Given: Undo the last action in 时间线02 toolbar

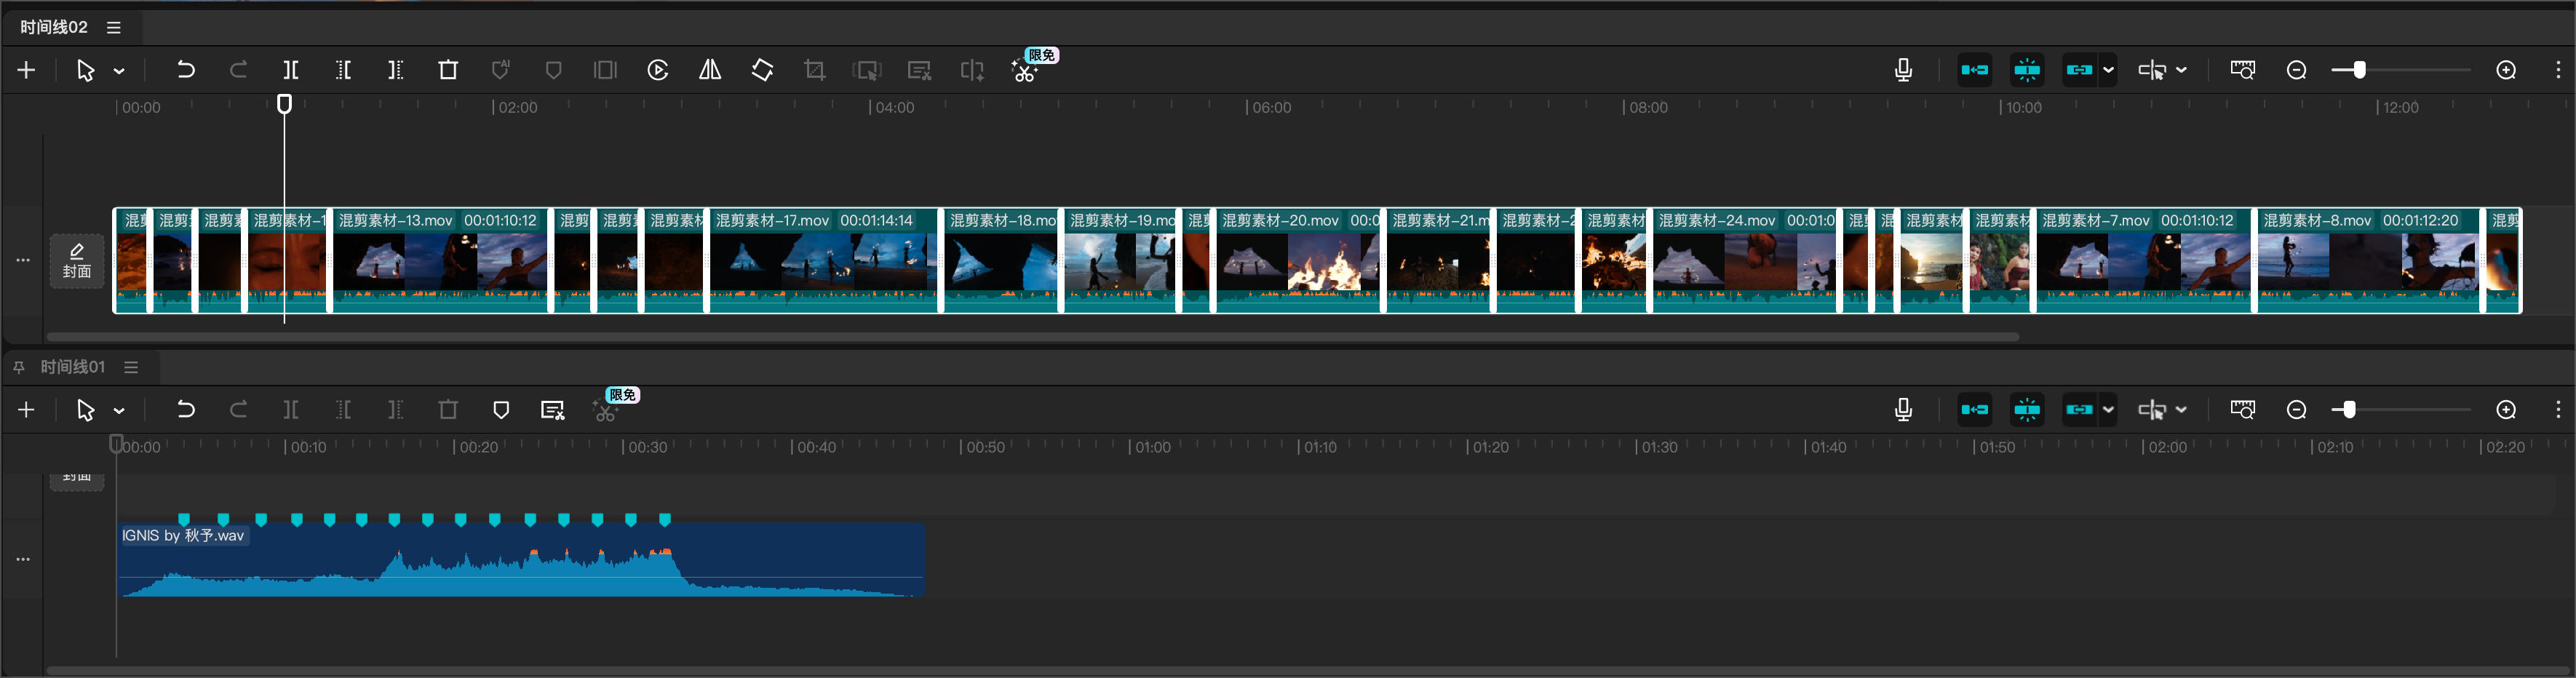Looking at the screenshot, I should click(186, 70).
